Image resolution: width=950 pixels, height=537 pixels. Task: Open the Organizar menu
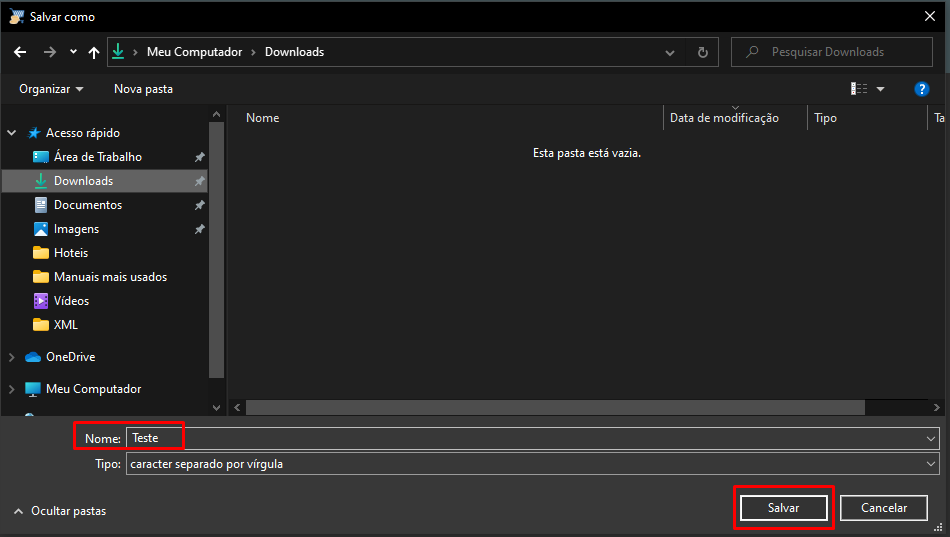51,89
